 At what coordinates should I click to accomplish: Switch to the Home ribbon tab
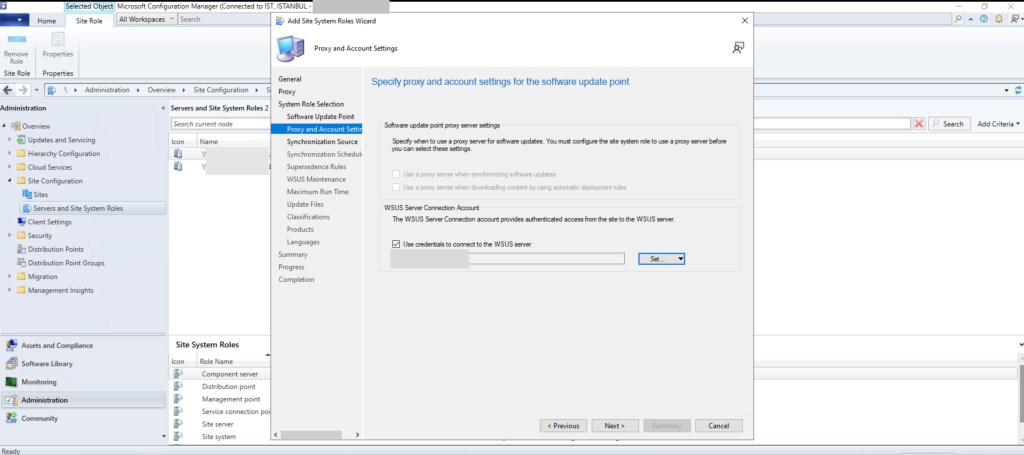[46, 20]
